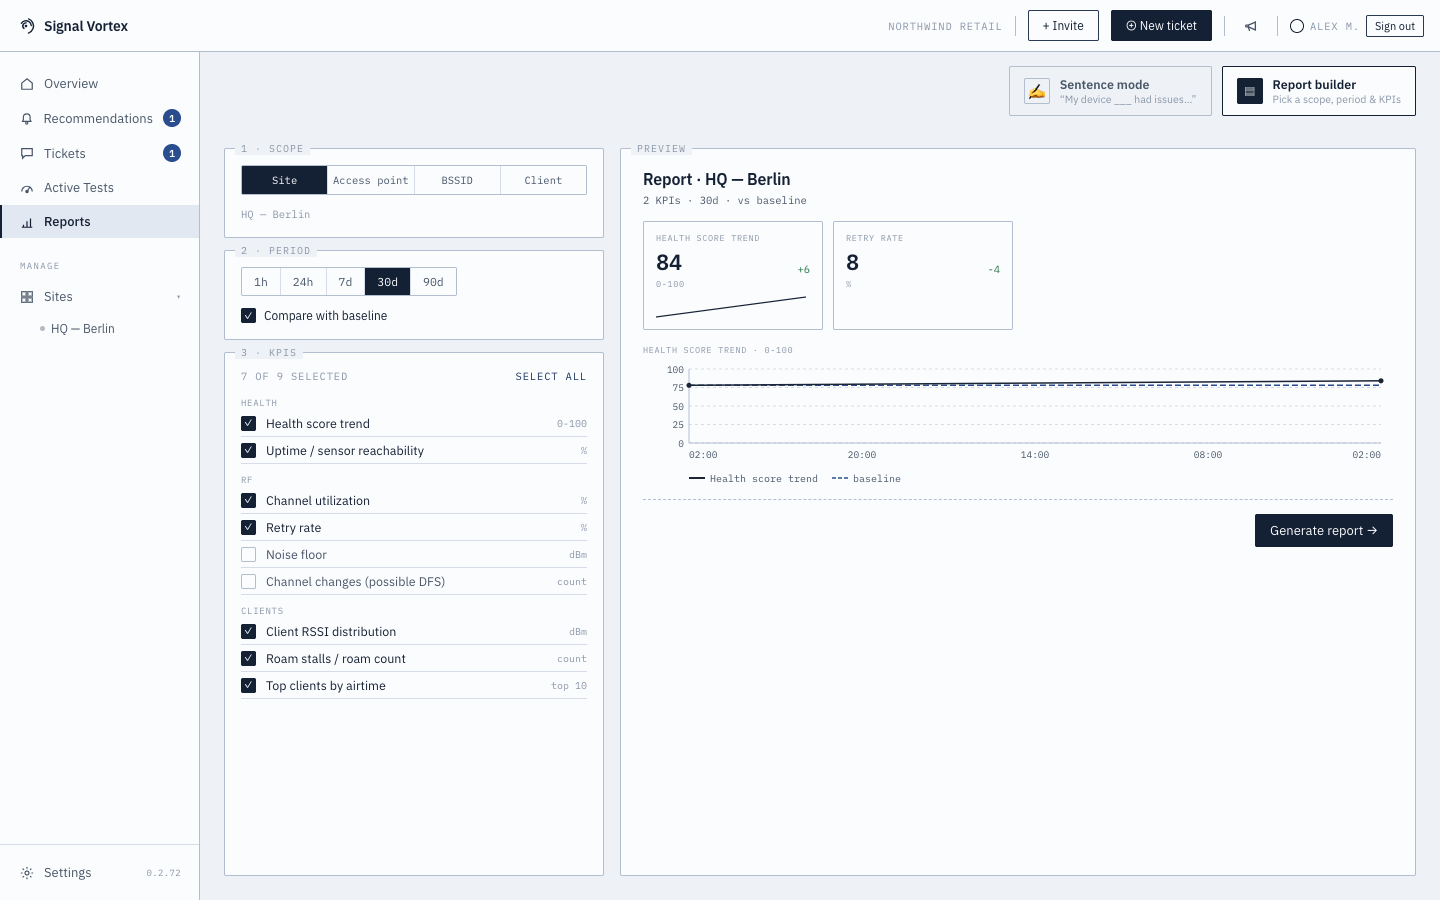Select the BSSID scope tab
Screen dimensions: 1440x900
[457, 180]
